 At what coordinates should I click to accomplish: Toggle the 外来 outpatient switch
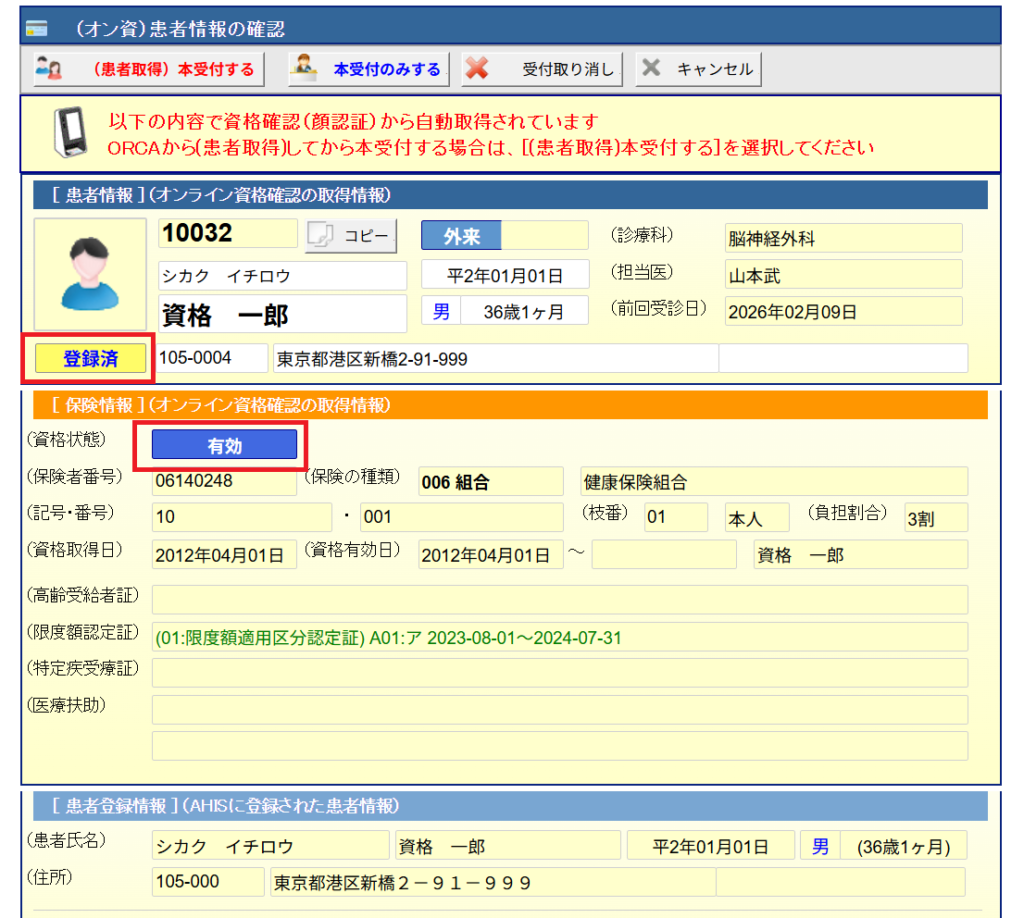[504, 236]
